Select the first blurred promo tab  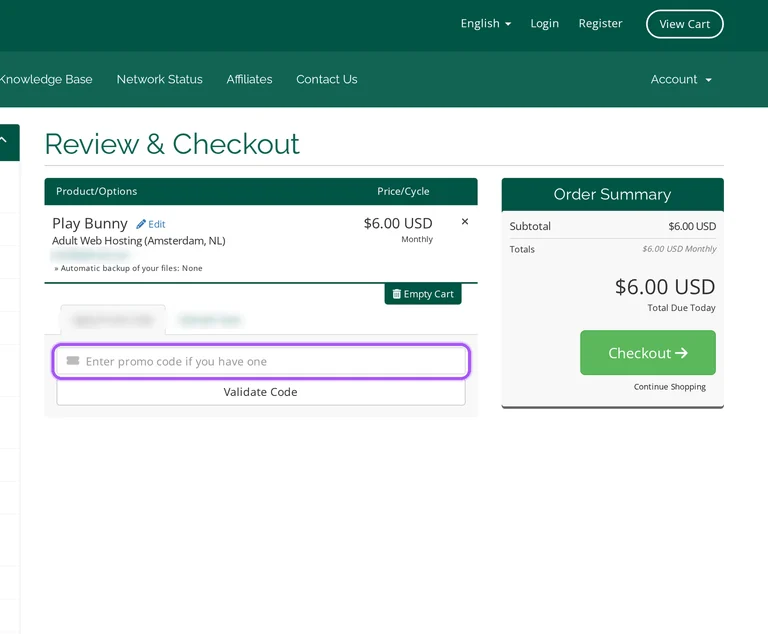(x=113, y=320)
